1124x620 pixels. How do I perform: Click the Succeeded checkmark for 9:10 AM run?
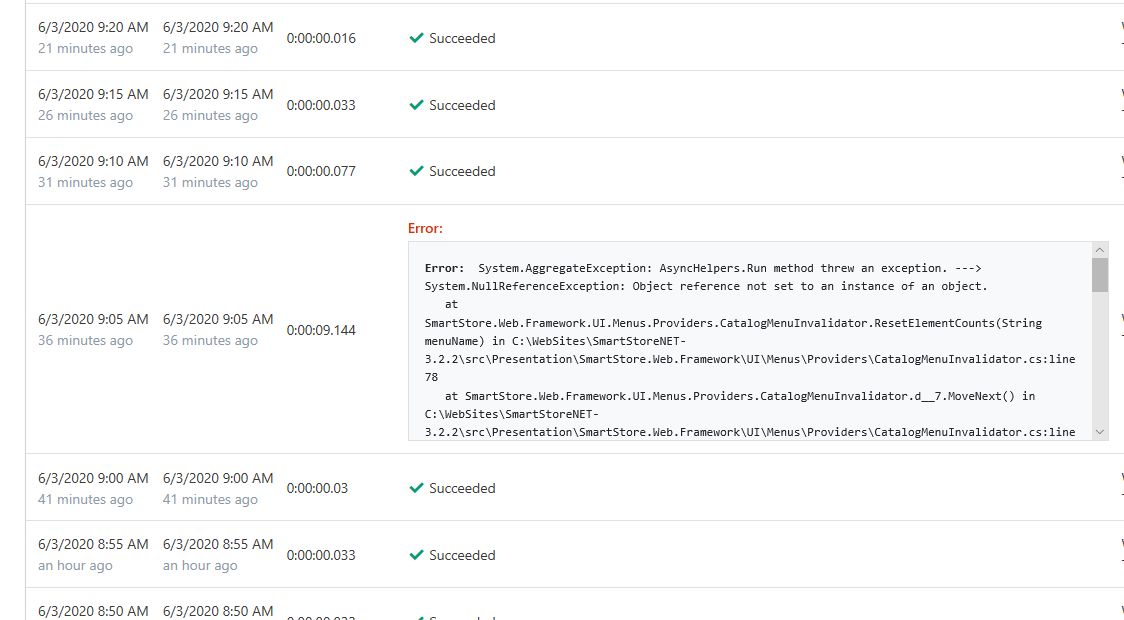pyautogui.click(x=416, y=171)
